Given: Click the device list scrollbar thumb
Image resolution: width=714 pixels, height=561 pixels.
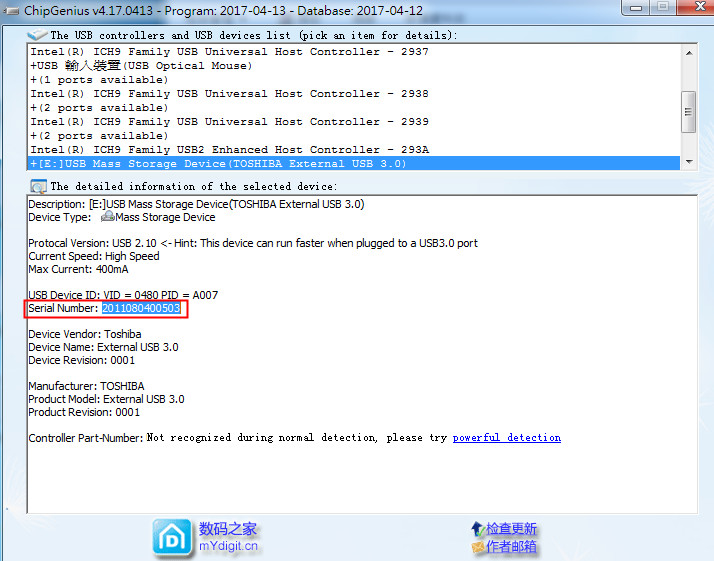Looking at the screenshot, I should [688, 112].
